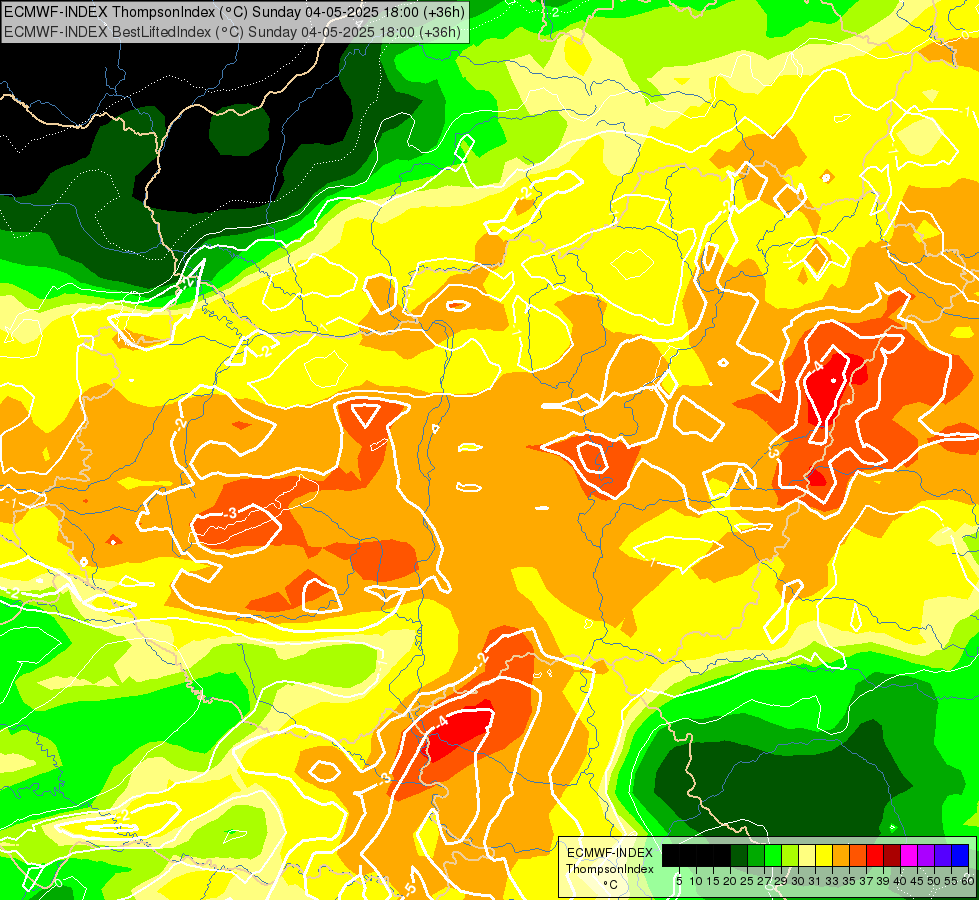Click the legend scale value 30
The height and width of the screenshot is (900, 979).
coord(798,881)
